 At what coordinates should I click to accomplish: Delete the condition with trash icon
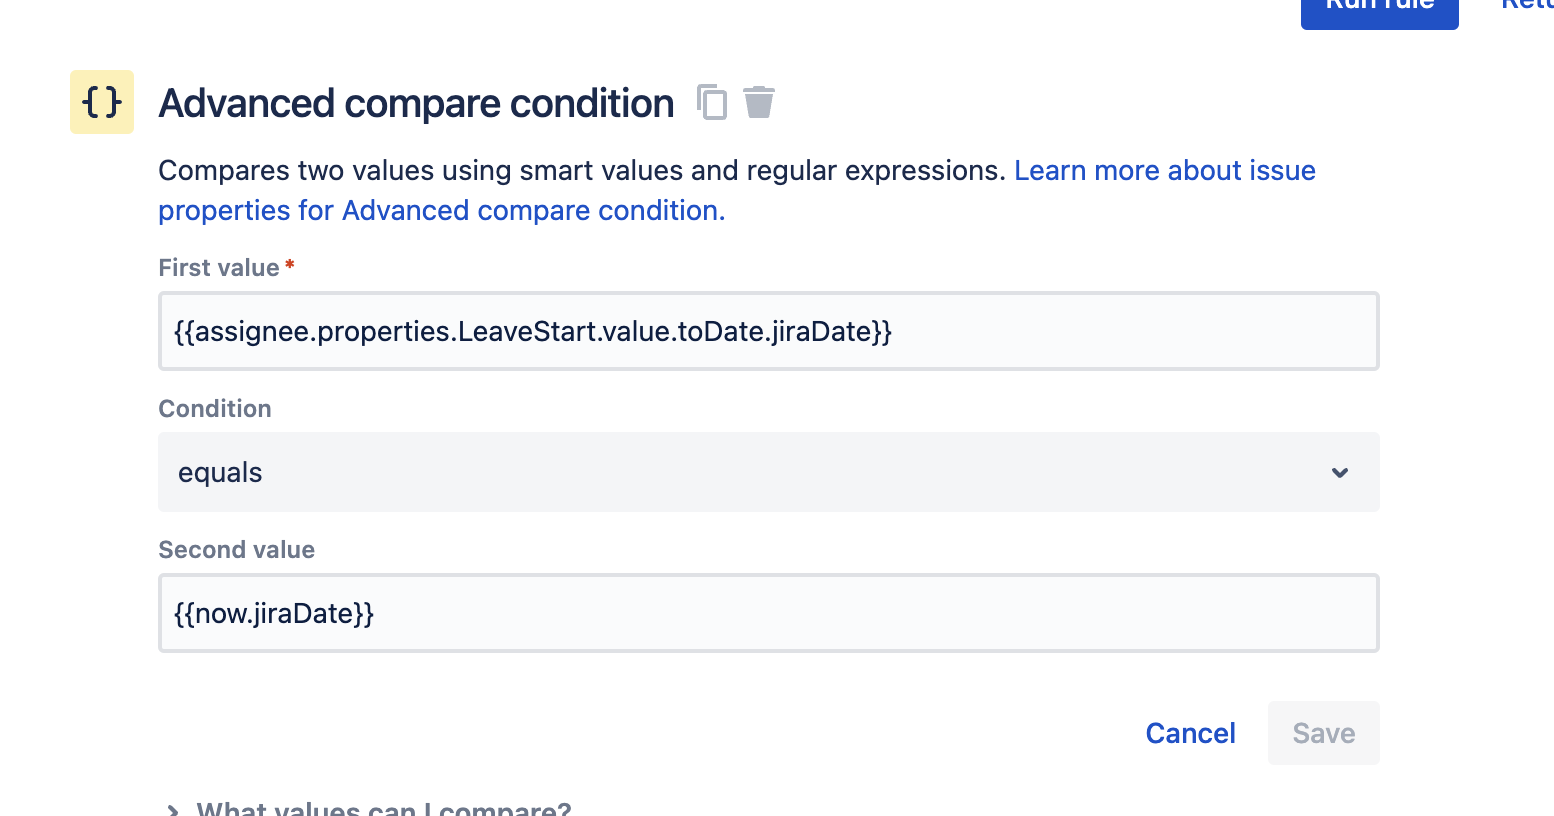(x=759, y=102)
